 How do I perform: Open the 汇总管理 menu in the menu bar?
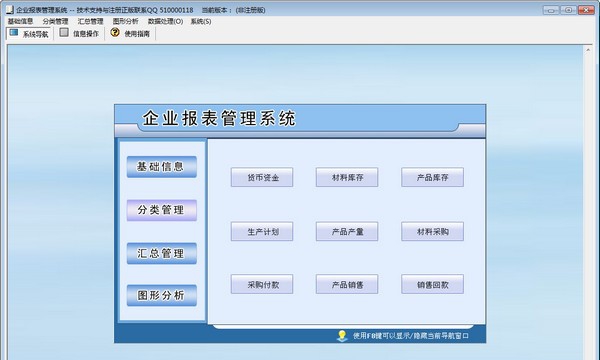(90, 21)
